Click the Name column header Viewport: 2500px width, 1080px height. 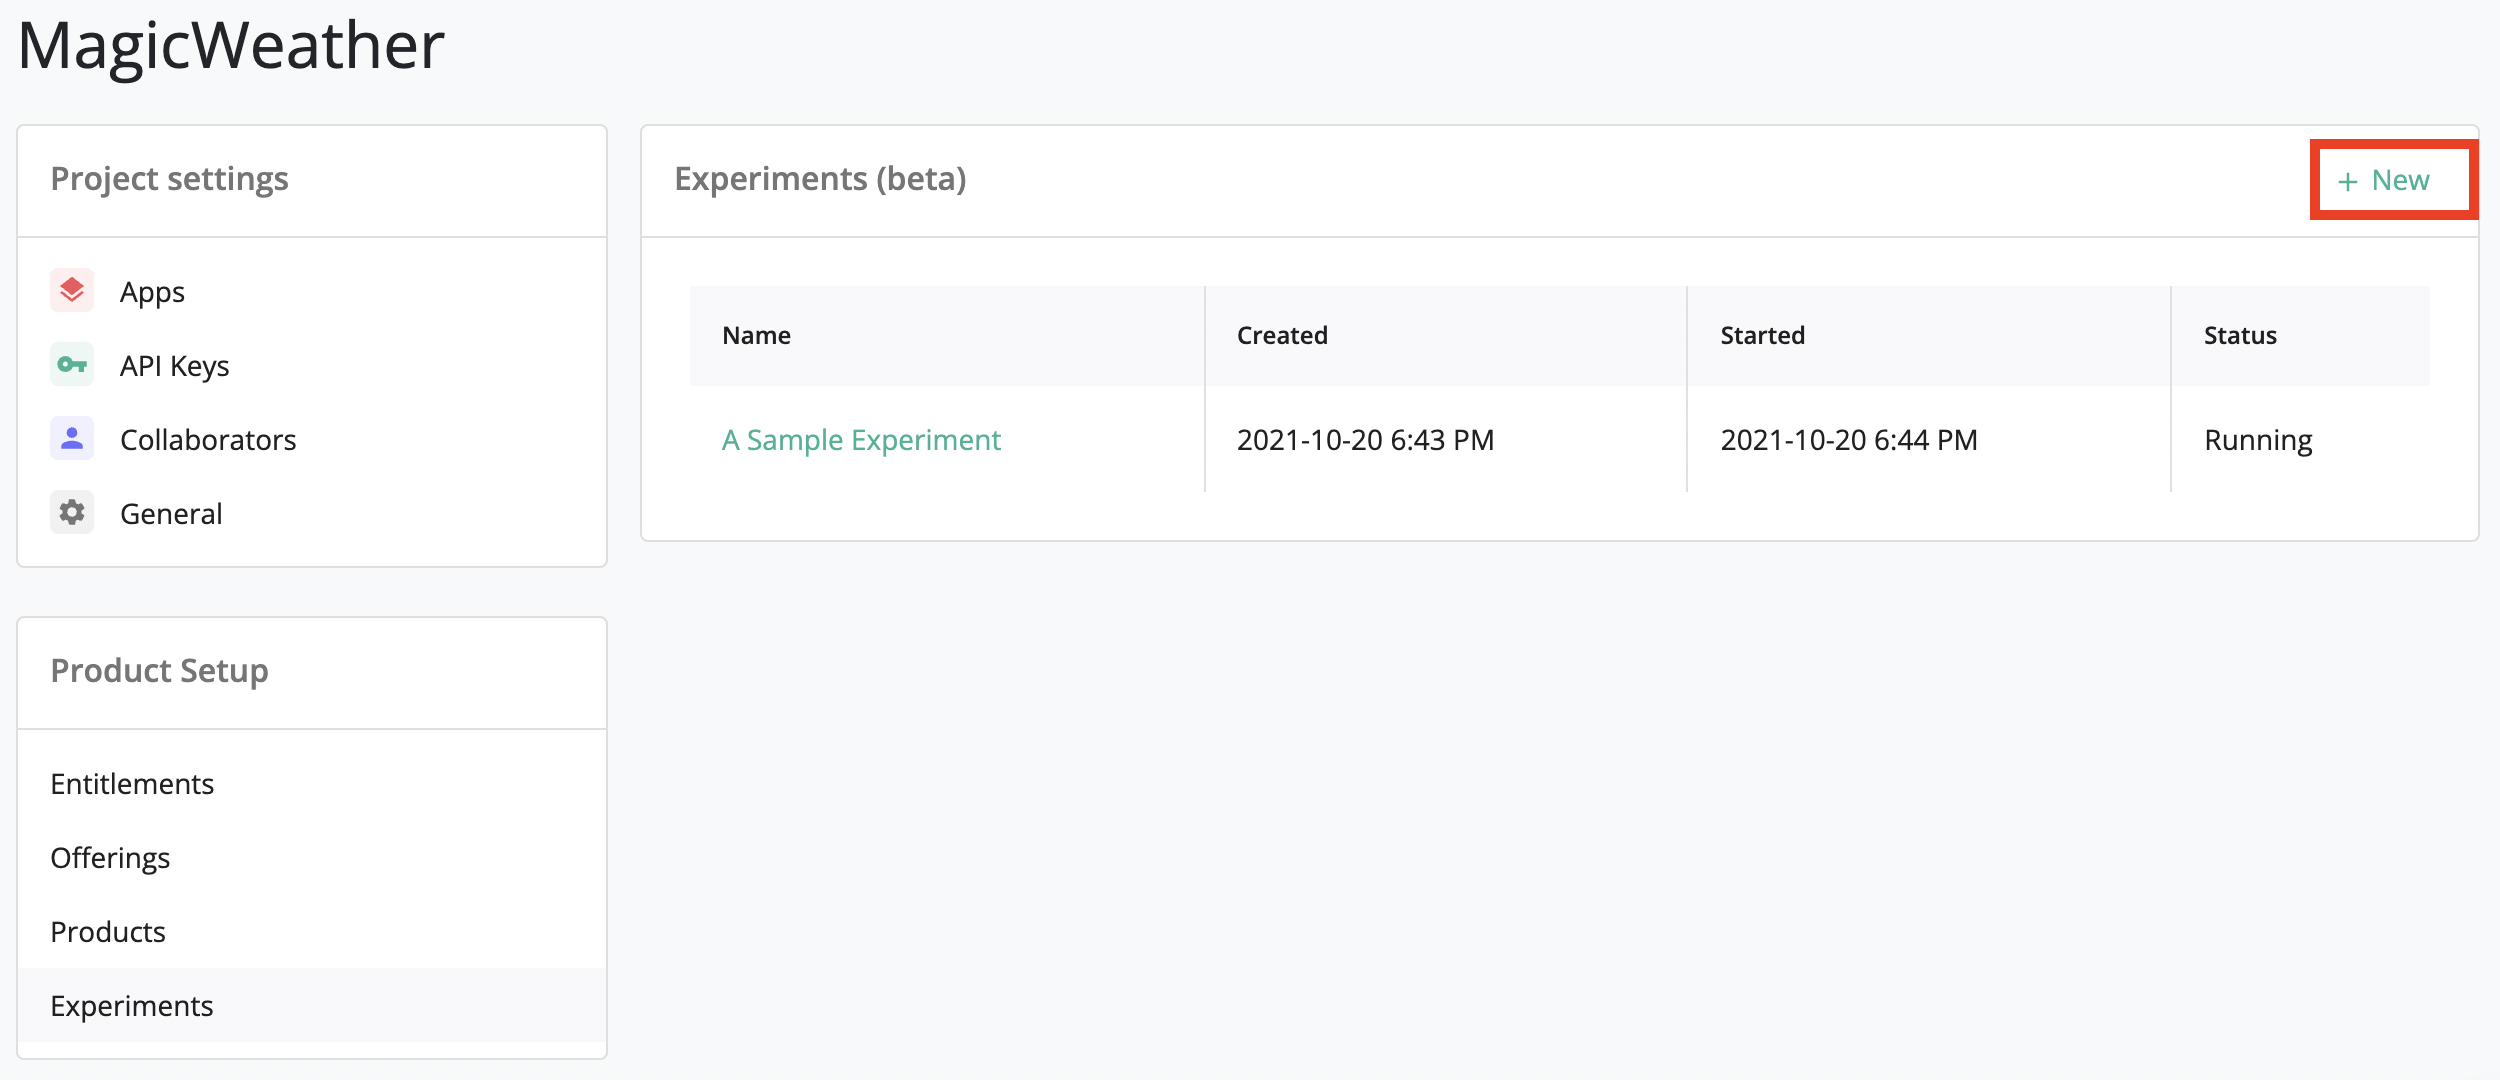pyautogui.click(x=756, y=336)
